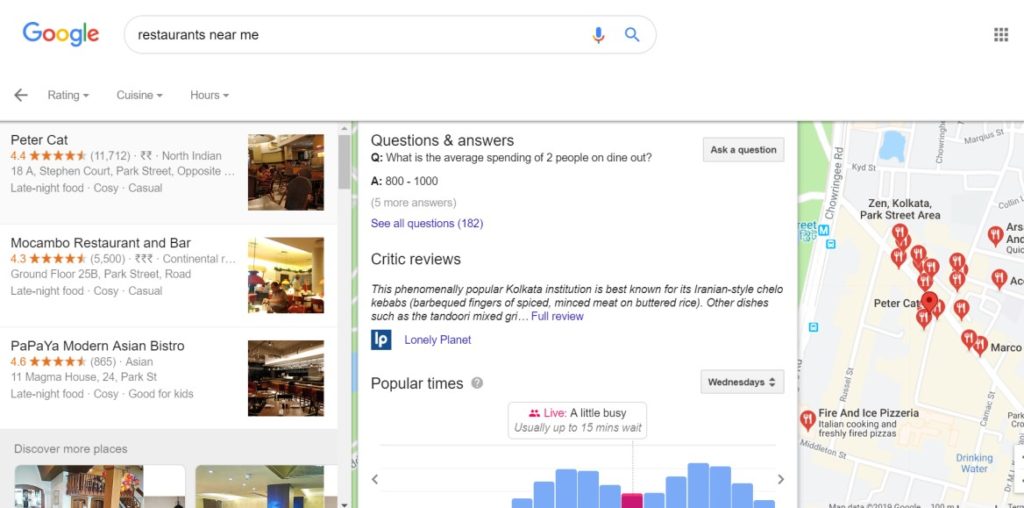Click the blue search magnifier icon

click(632, 35)
